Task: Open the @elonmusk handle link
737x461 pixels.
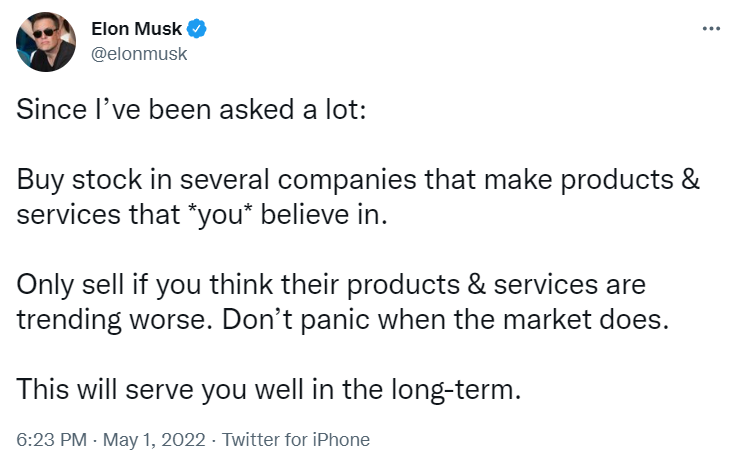Action: point(139,54)
